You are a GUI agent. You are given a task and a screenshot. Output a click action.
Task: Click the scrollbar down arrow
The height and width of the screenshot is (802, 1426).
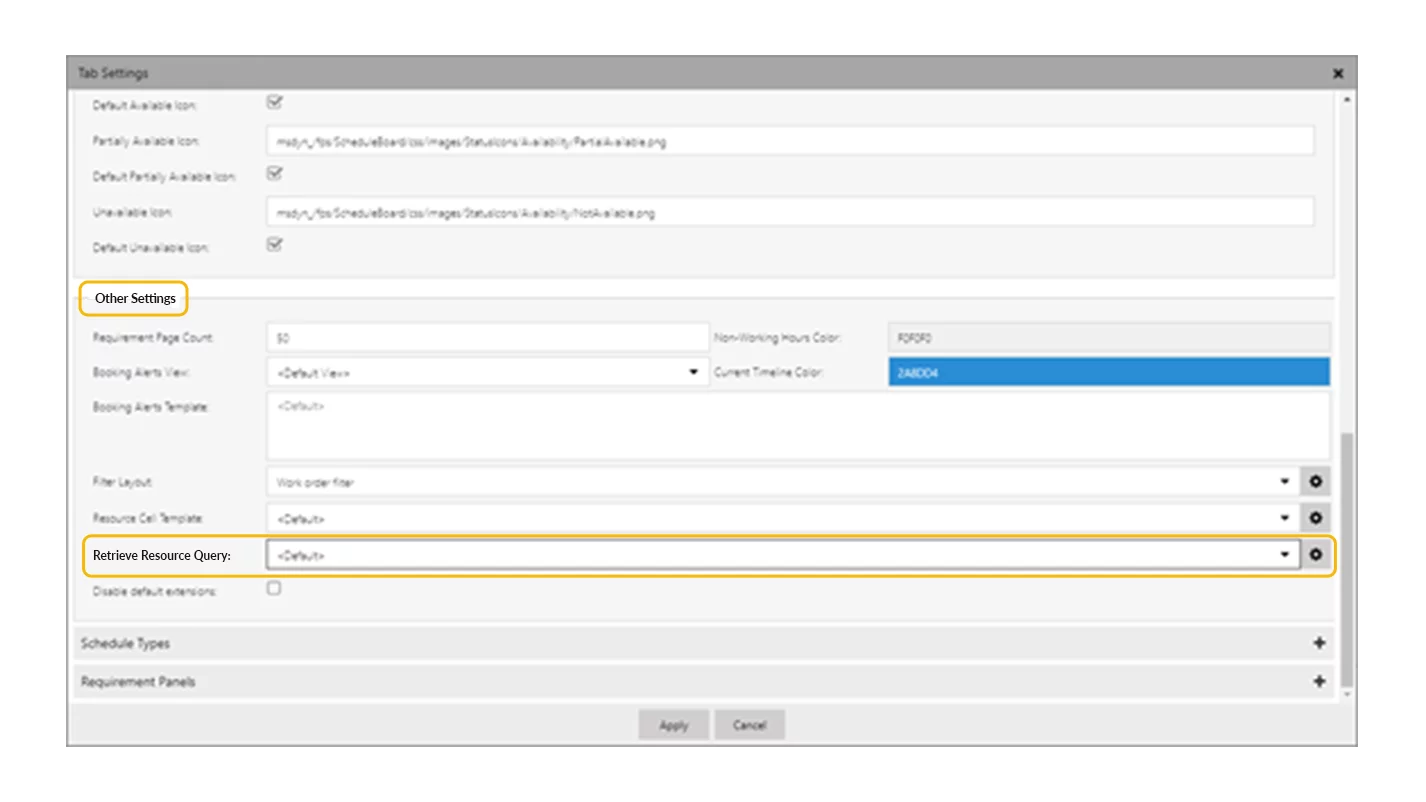(1346, 693)
